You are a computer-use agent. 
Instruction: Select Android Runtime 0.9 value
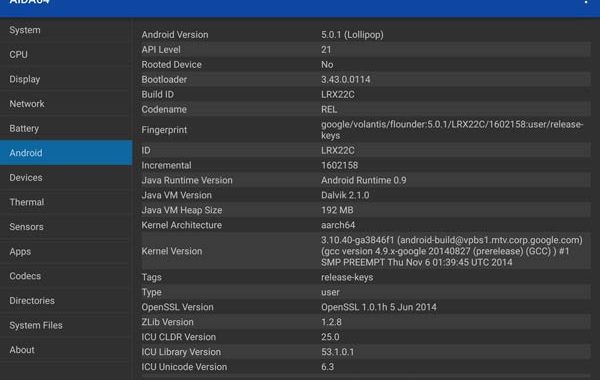(364, 180)
